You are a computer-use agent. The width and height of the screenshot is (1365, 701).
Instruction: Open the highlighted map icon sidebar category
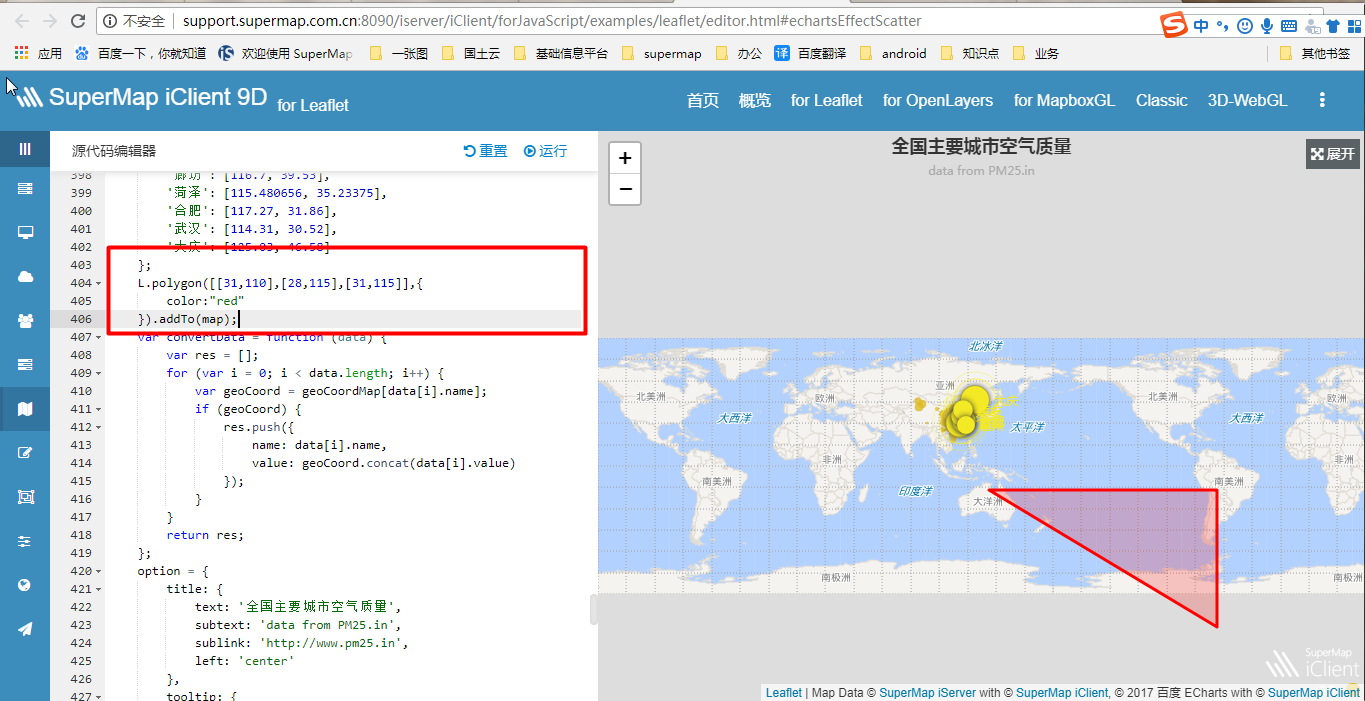coord(25,408)
